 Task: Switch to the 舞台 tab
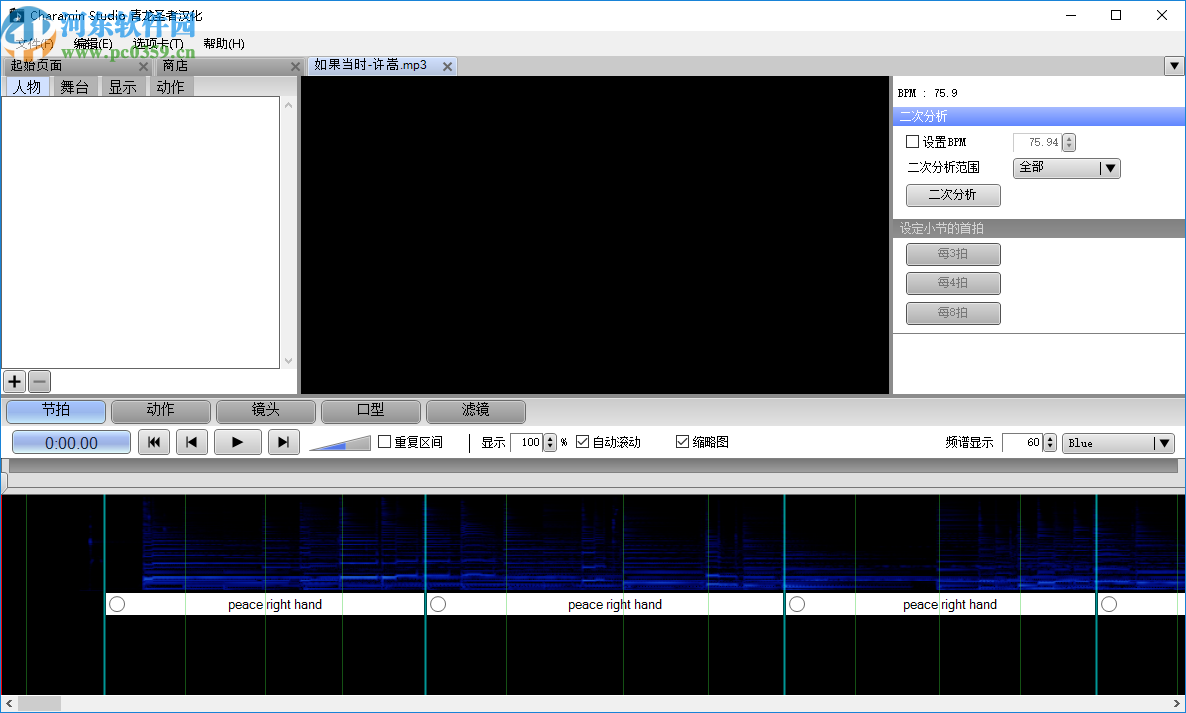74,87
